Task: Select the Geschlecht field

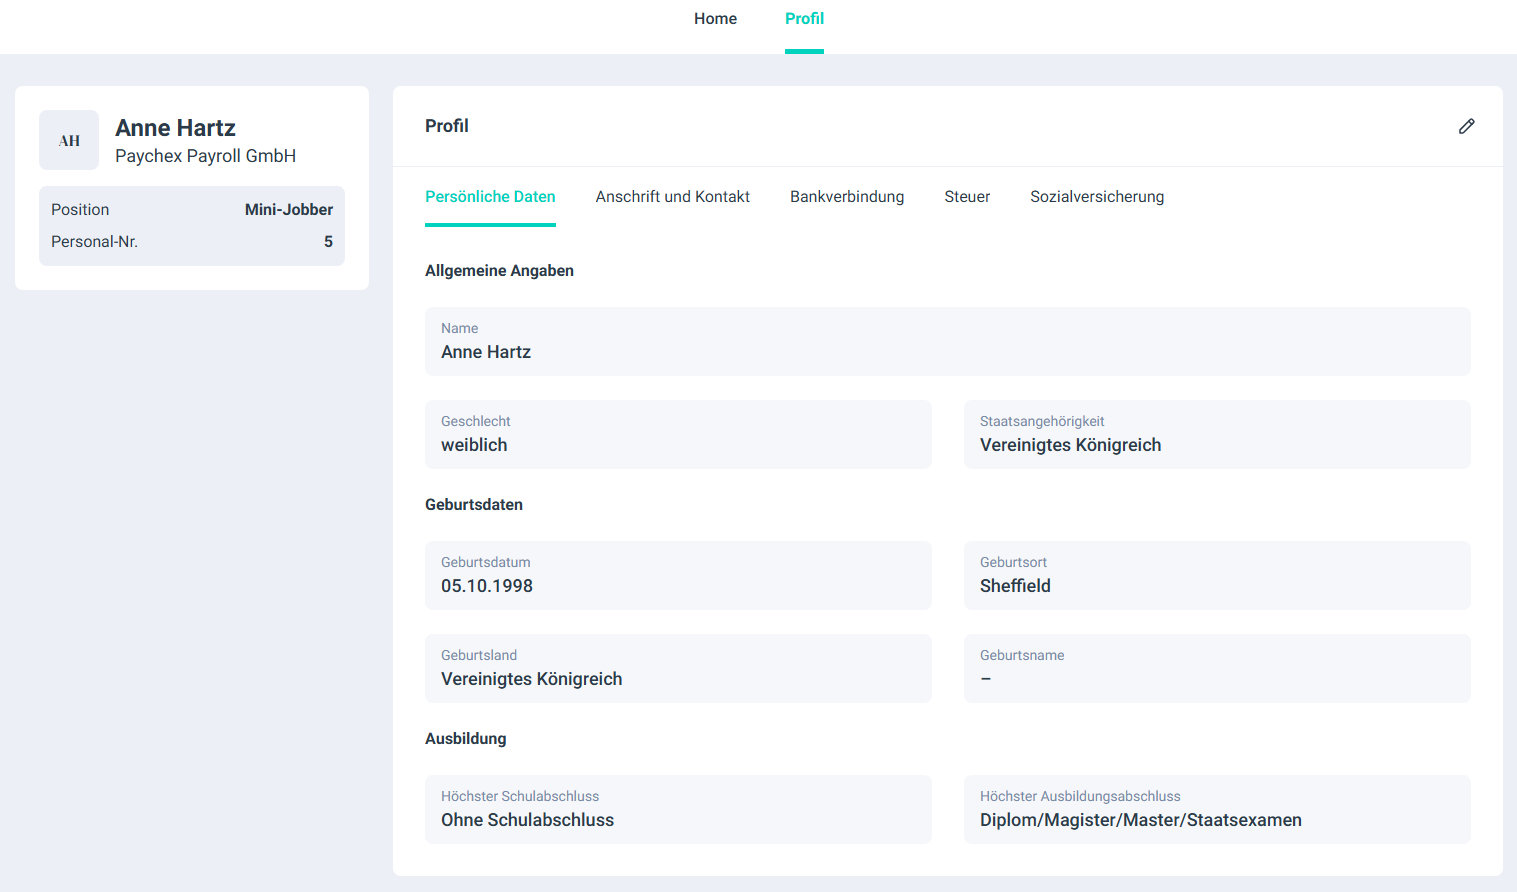Action: point(678,435)
